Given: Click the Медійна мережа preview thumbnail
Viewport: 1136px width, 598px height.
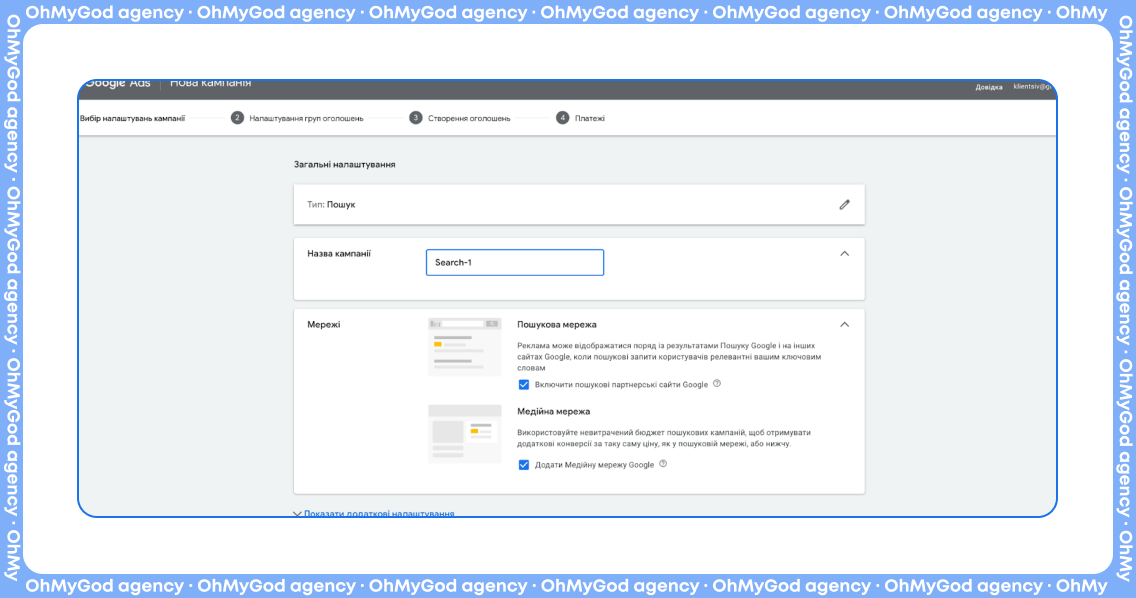Looking at the screenshot, I should (x=465, y=434).
